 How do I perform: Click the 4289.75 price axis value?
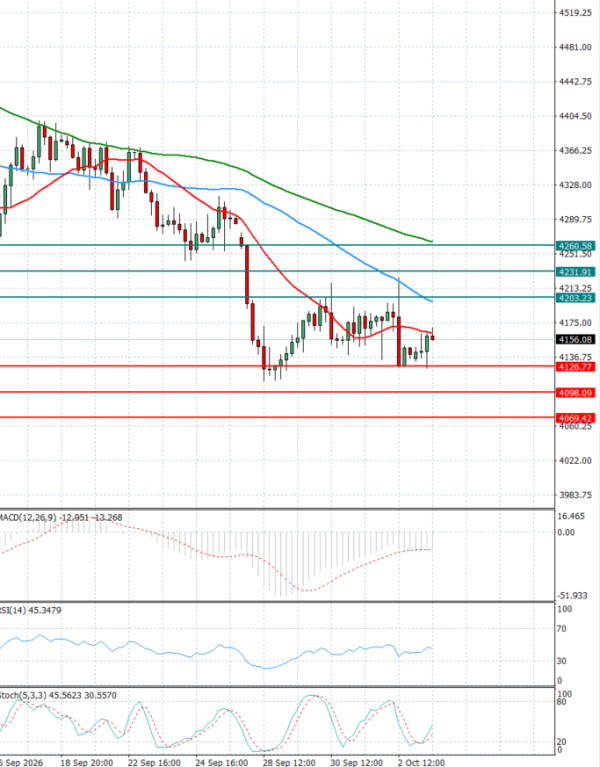click(x=575, y=220)
